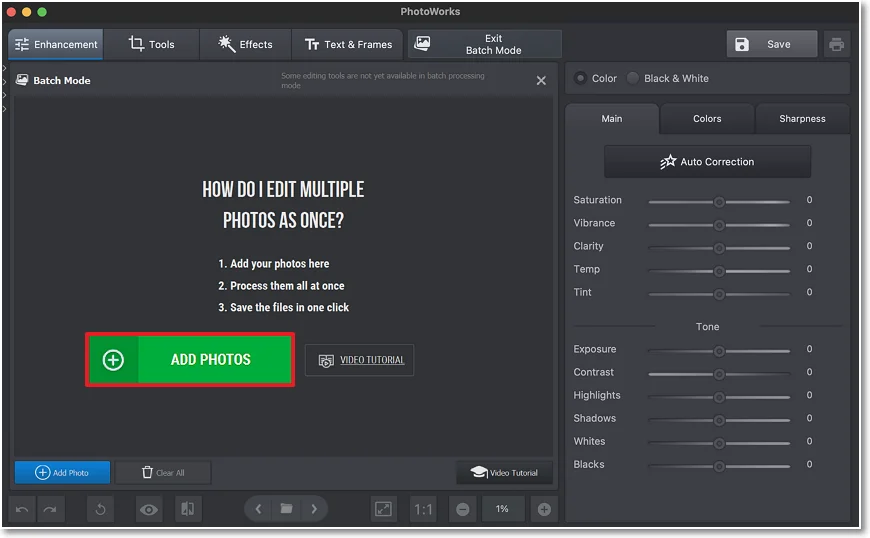Click Clear All button
Image resolution: width=870 pixels, height=538 pixels.
pos(163,473)
